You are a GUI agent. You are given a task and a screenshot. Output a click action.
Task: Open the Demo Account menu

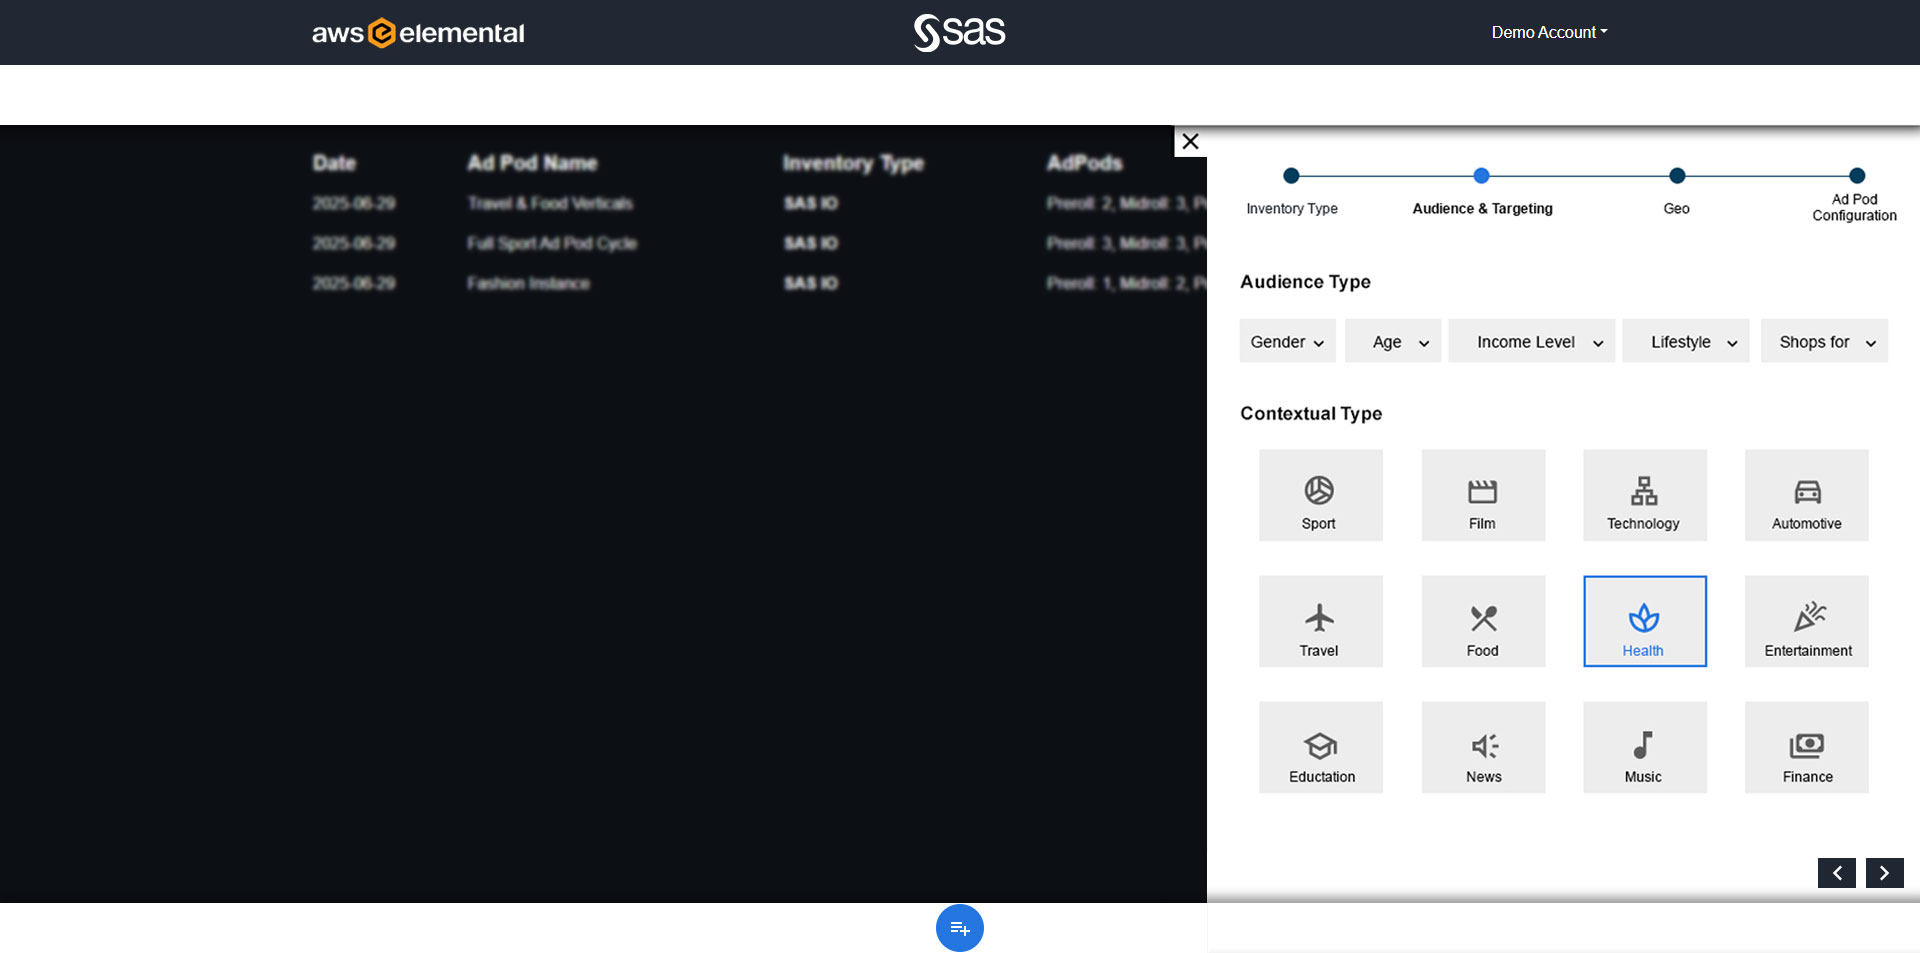click(x=1549, y=32)
